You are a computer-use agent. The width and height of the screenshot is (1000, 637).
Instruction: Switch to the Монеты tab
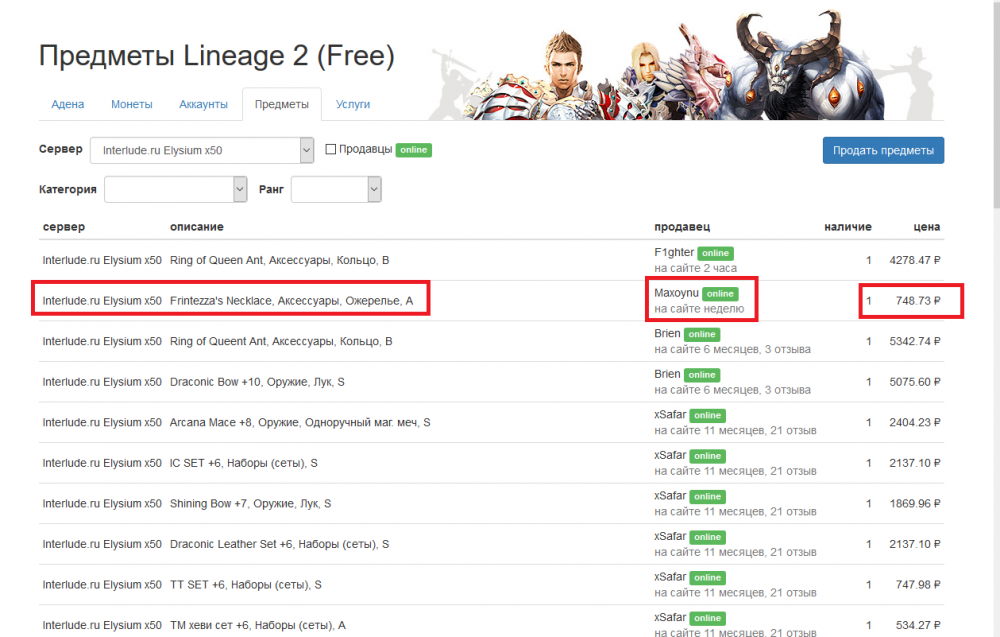(132, 104)
